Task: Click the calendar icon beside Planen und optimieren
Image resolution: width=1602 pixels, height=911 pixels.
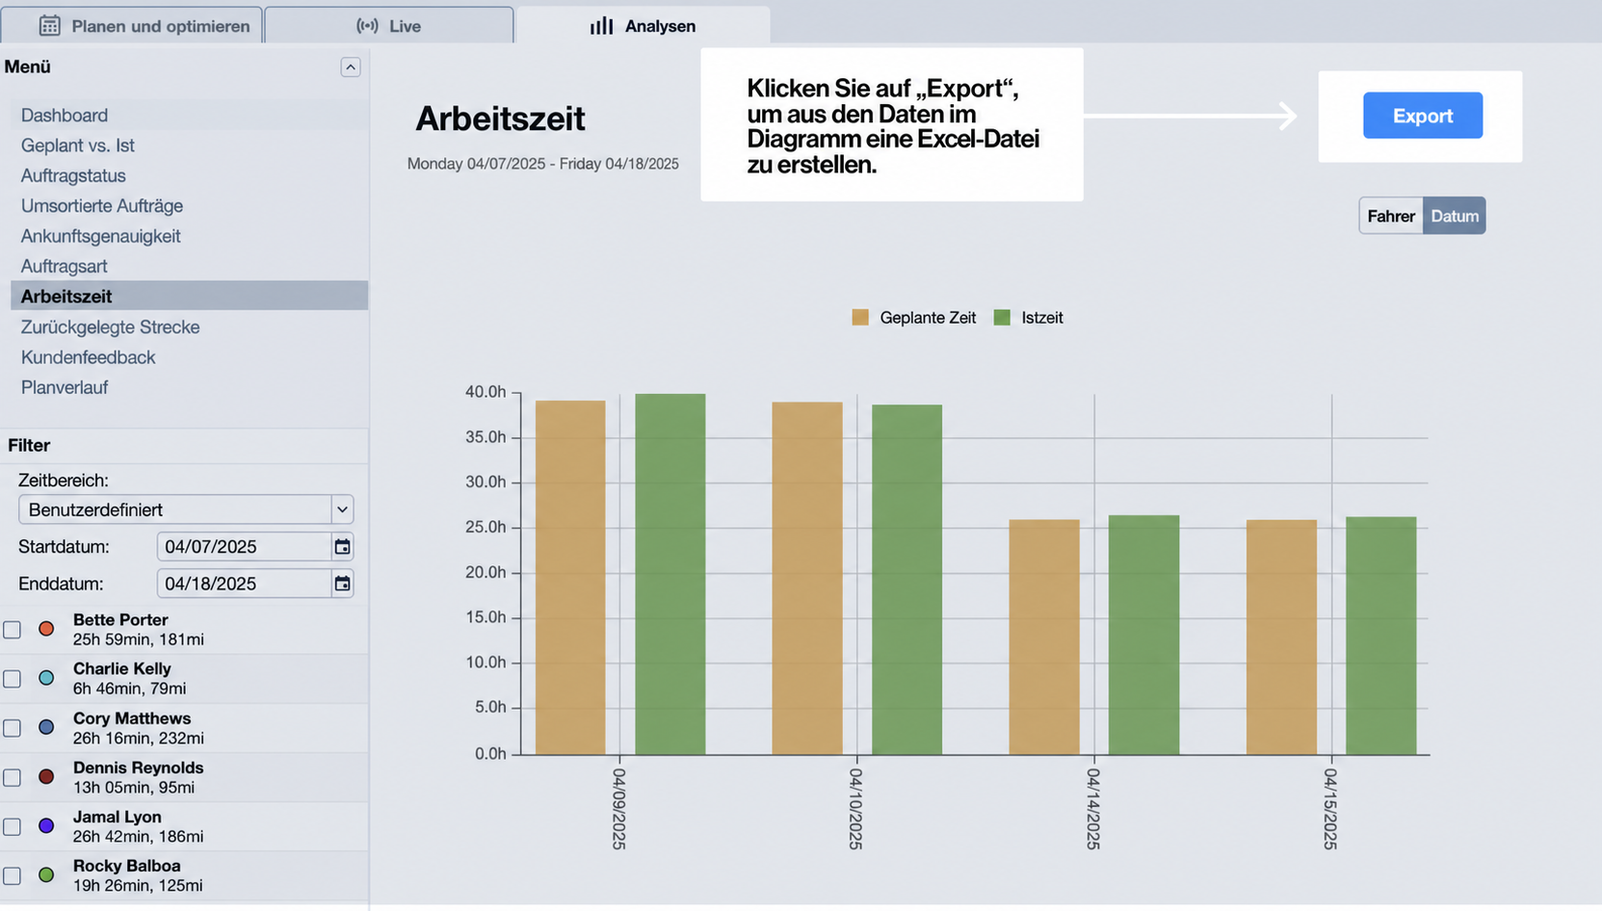Action: pyautogui.click(x=49, y=25)
